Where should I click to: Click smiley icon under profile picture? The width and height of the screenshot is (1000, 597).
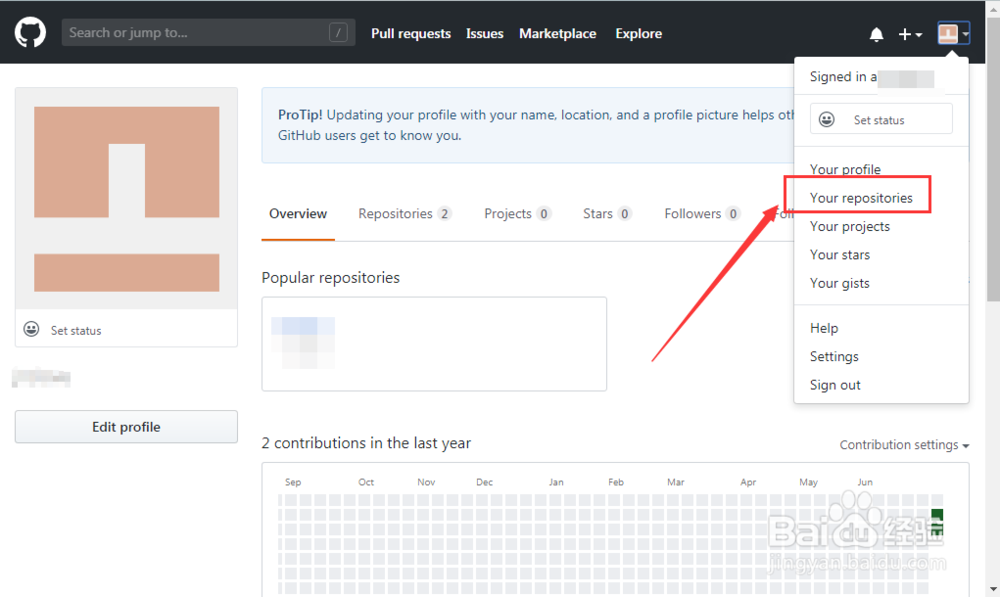pos(32,330)
